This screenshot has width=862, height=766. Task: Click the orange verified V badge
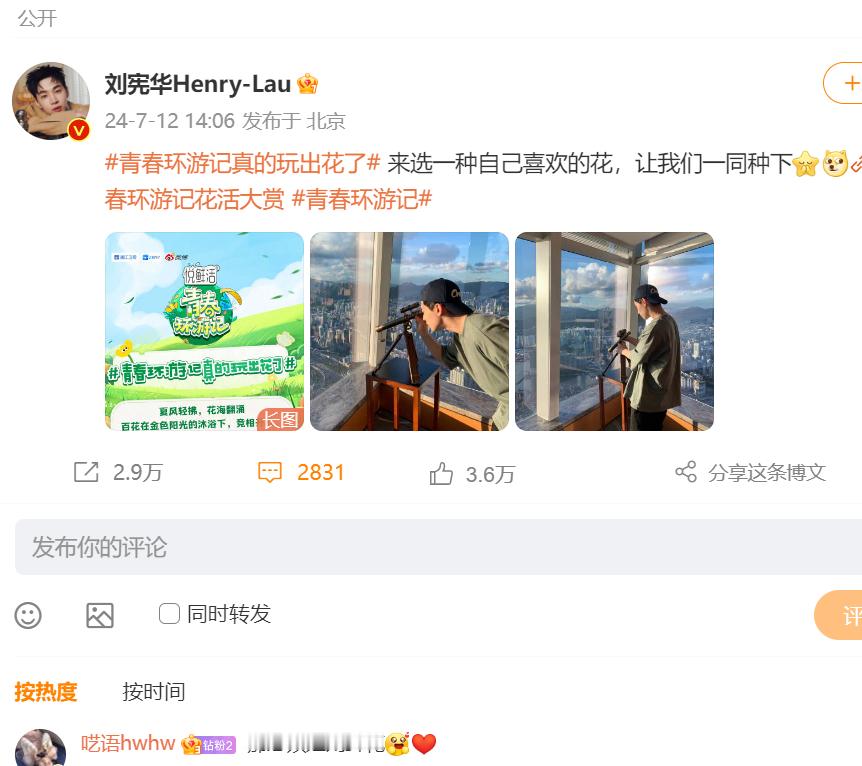tap(79, 130)
